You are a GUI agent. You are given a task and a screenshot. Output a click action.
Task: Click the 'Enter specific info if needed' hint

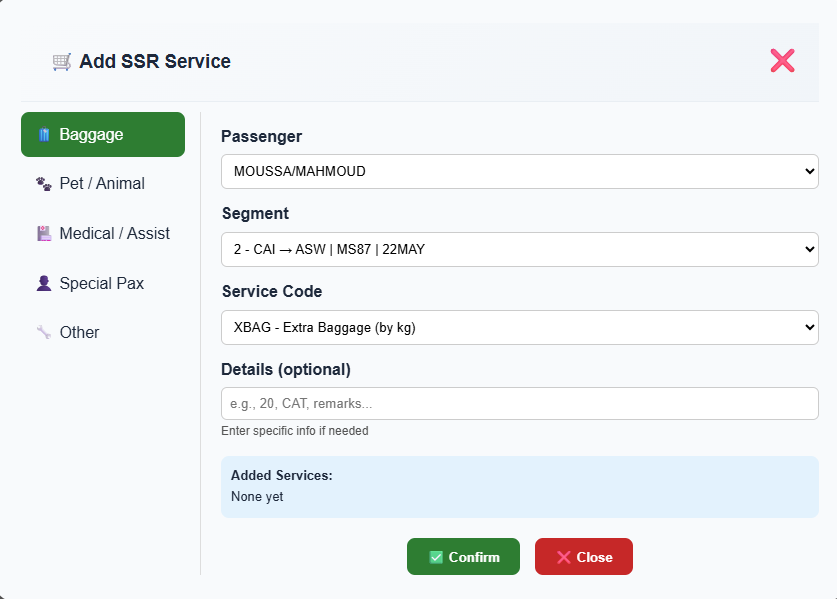tap(295, 431)
